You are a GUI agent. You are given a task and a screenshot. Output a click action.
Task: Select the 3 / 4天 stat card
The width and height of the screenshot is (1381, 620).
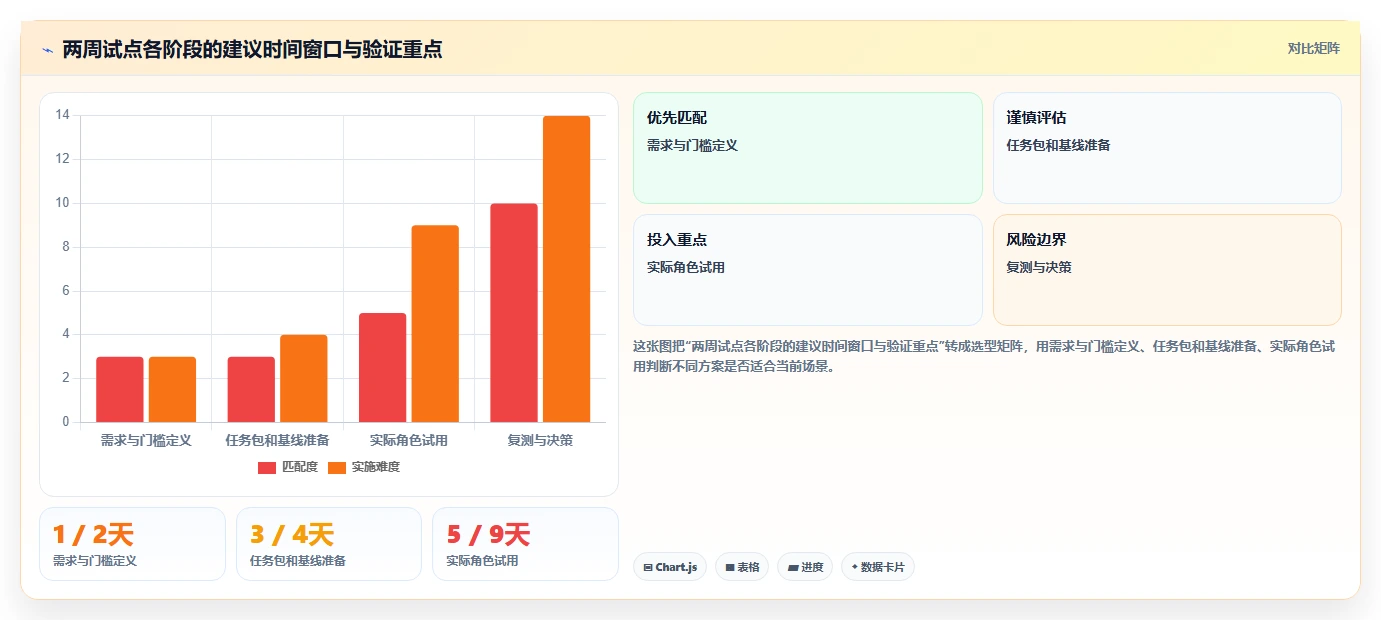coord(329,544)
